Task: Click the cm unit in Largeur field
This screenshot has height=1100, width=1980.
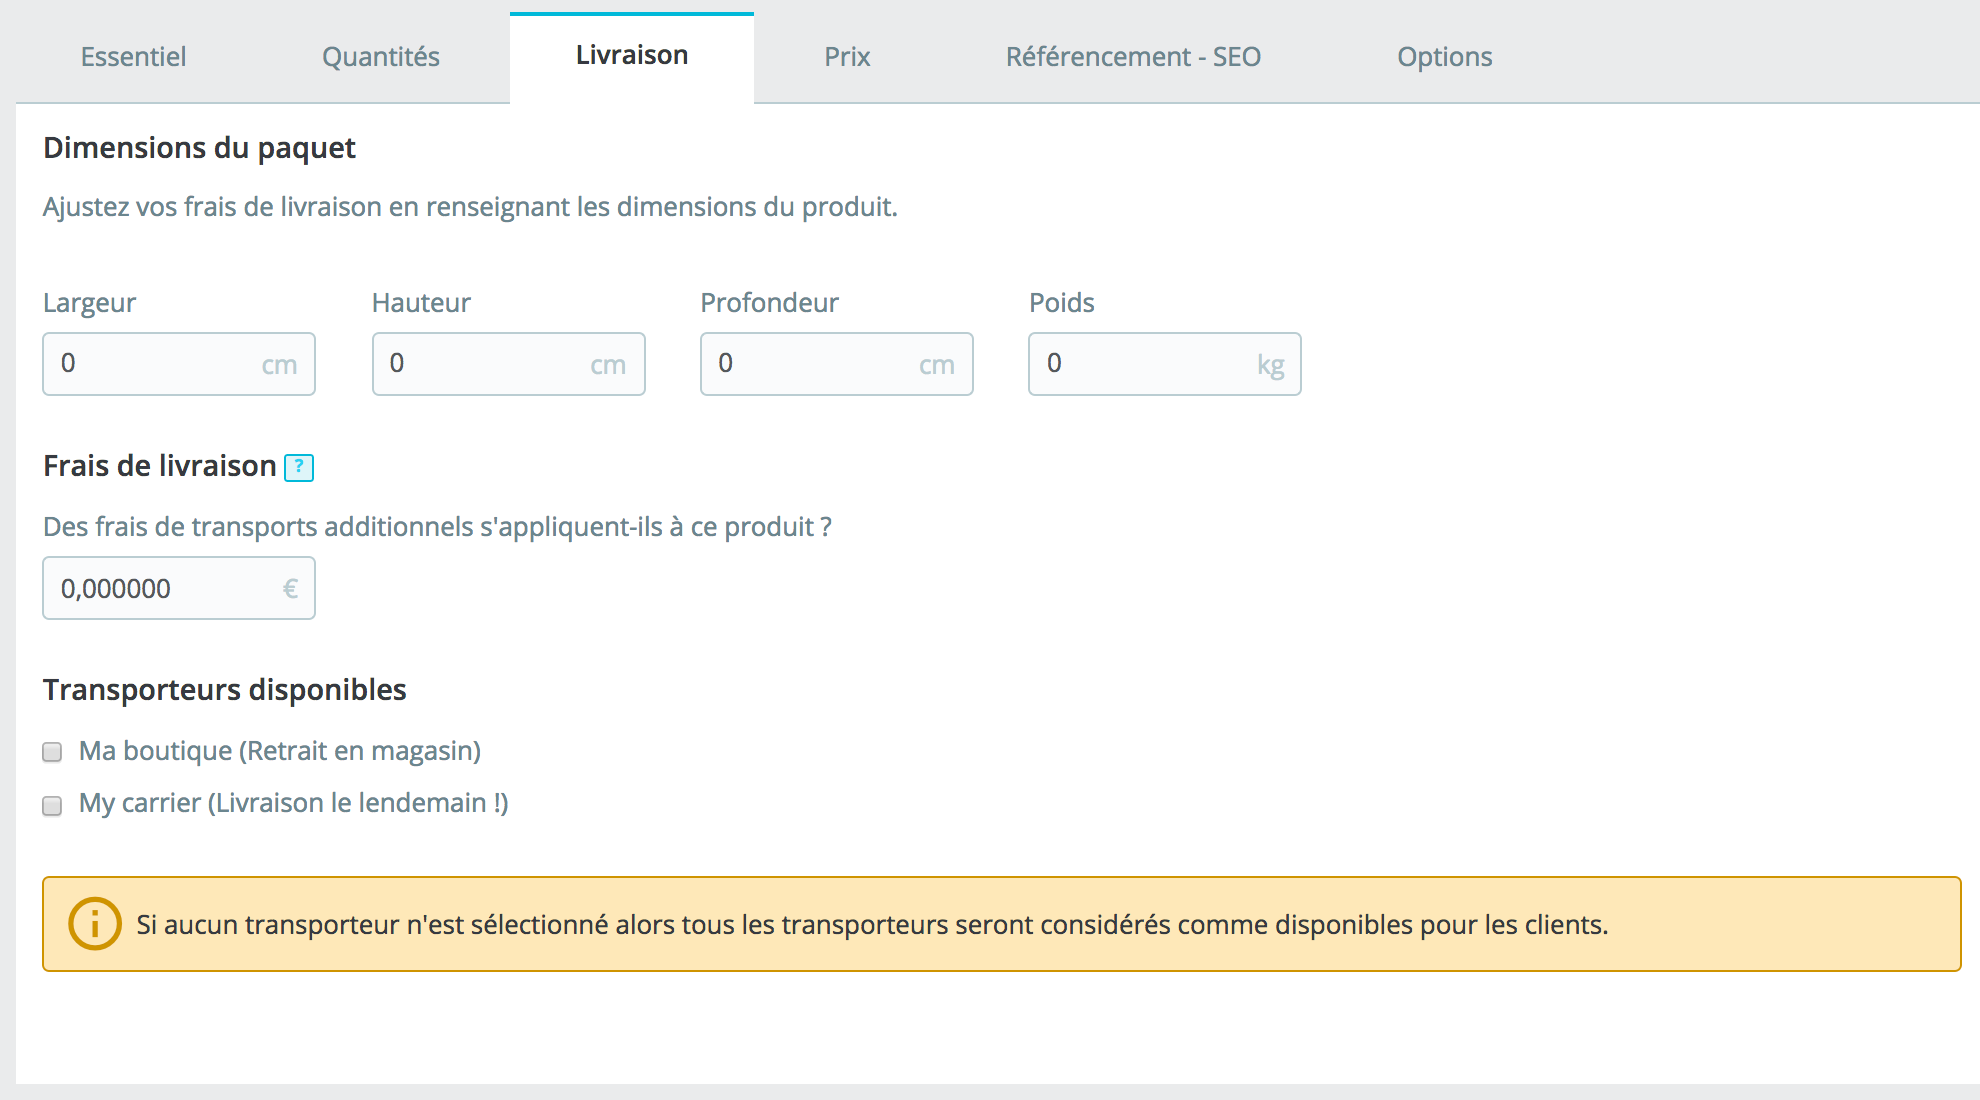Action: click(279, 365)
